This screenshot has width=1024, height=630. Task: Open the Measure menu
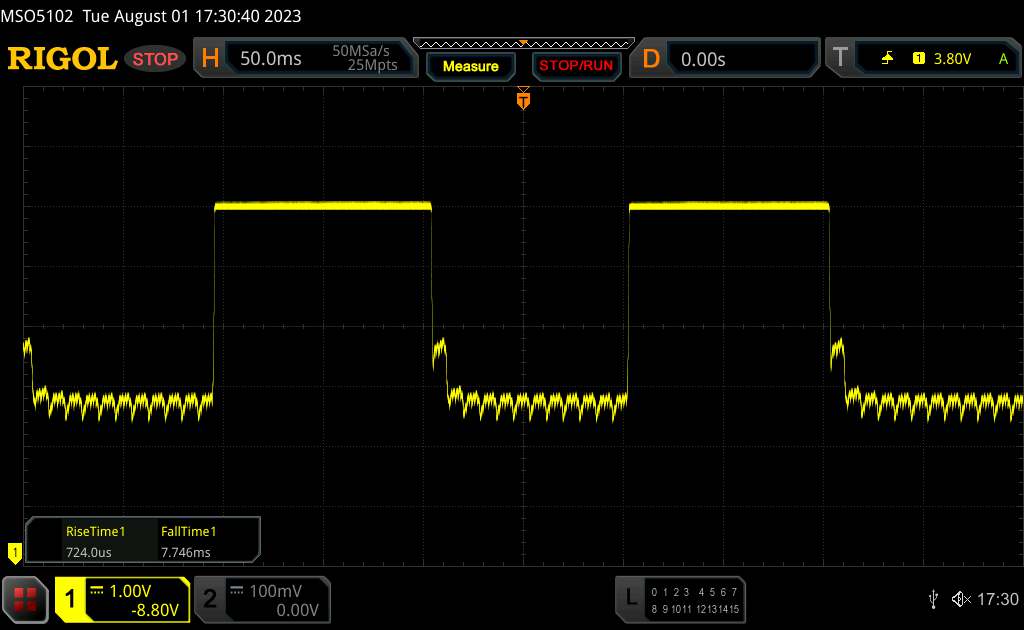click(470, 66)
